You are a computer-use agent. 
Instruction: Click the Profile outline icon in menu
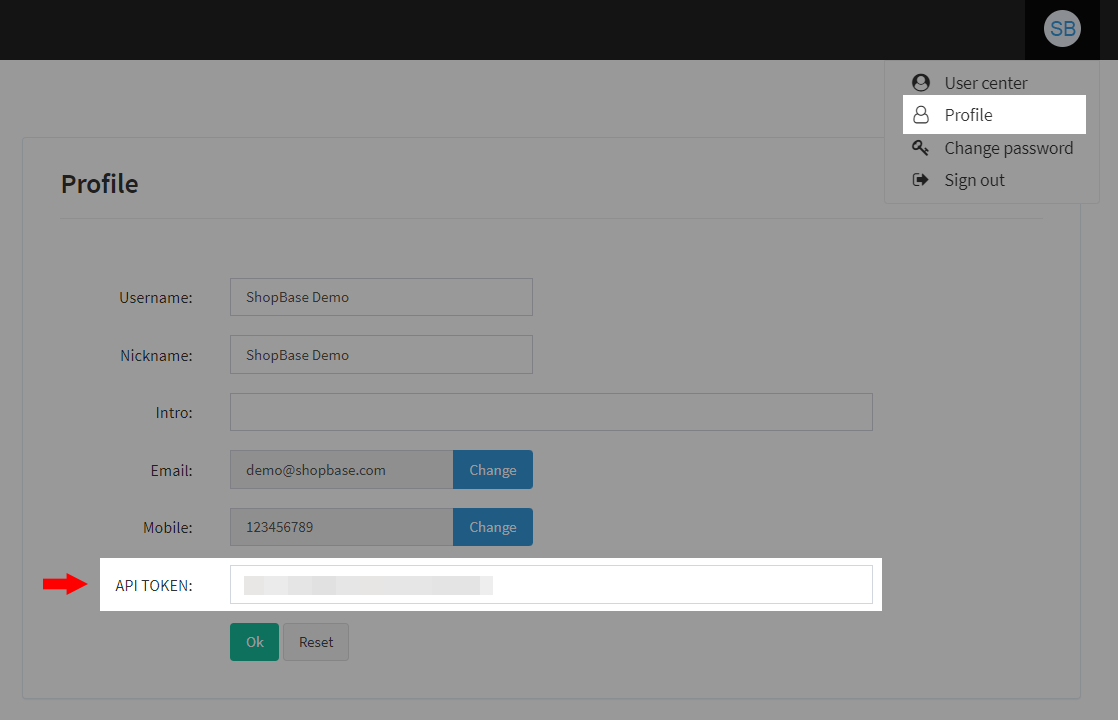pos(920,115)
